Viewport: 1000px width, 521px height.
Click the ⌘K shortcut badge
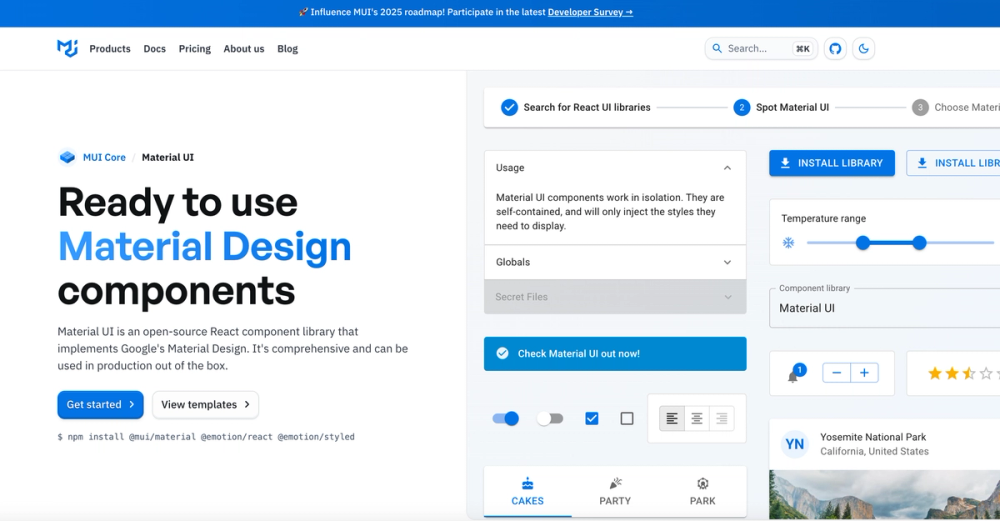pyautogui.click(x=802, y=48)
